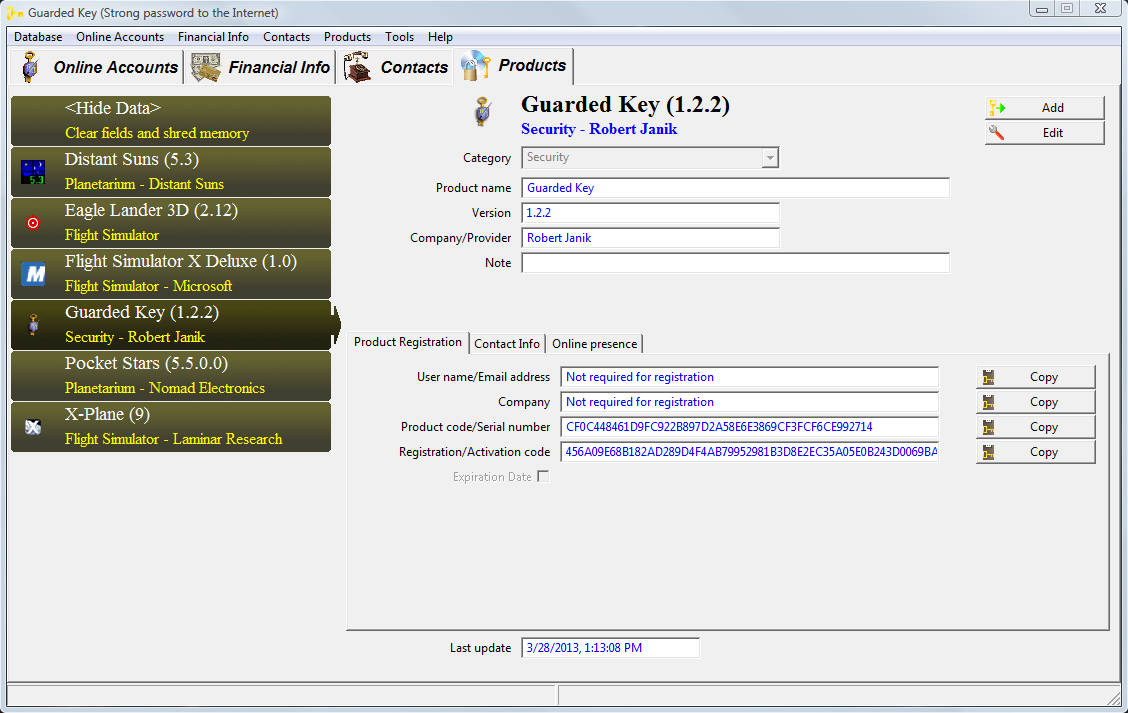Click the Financial Info money icon
1128x713 pixels.
(206, 68)
